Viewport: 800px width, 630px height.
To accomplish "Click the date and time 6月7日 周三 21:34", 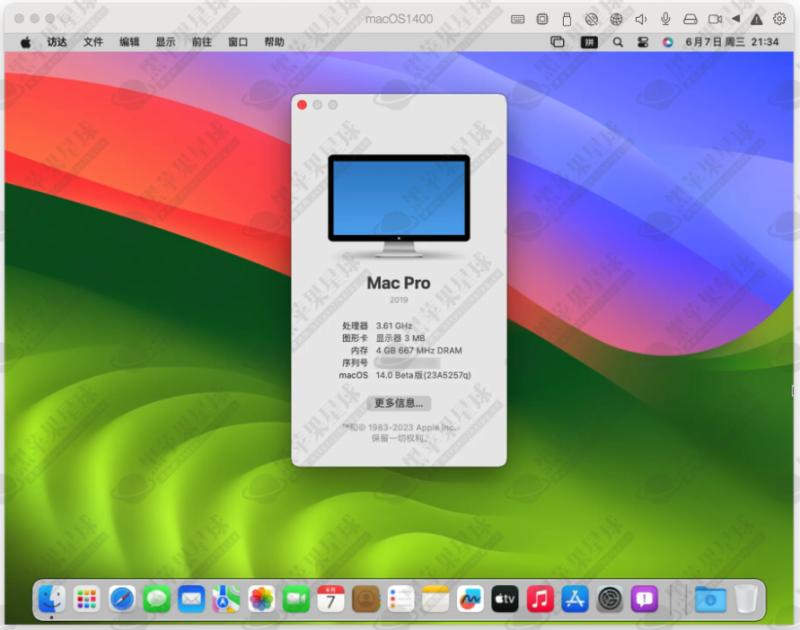I will 732,42.
